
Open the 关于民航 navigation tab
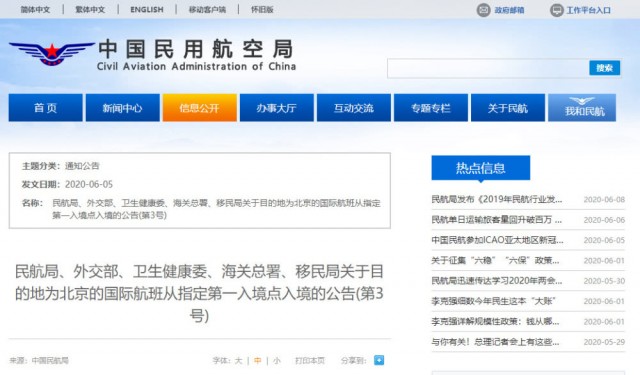[508, 108]
